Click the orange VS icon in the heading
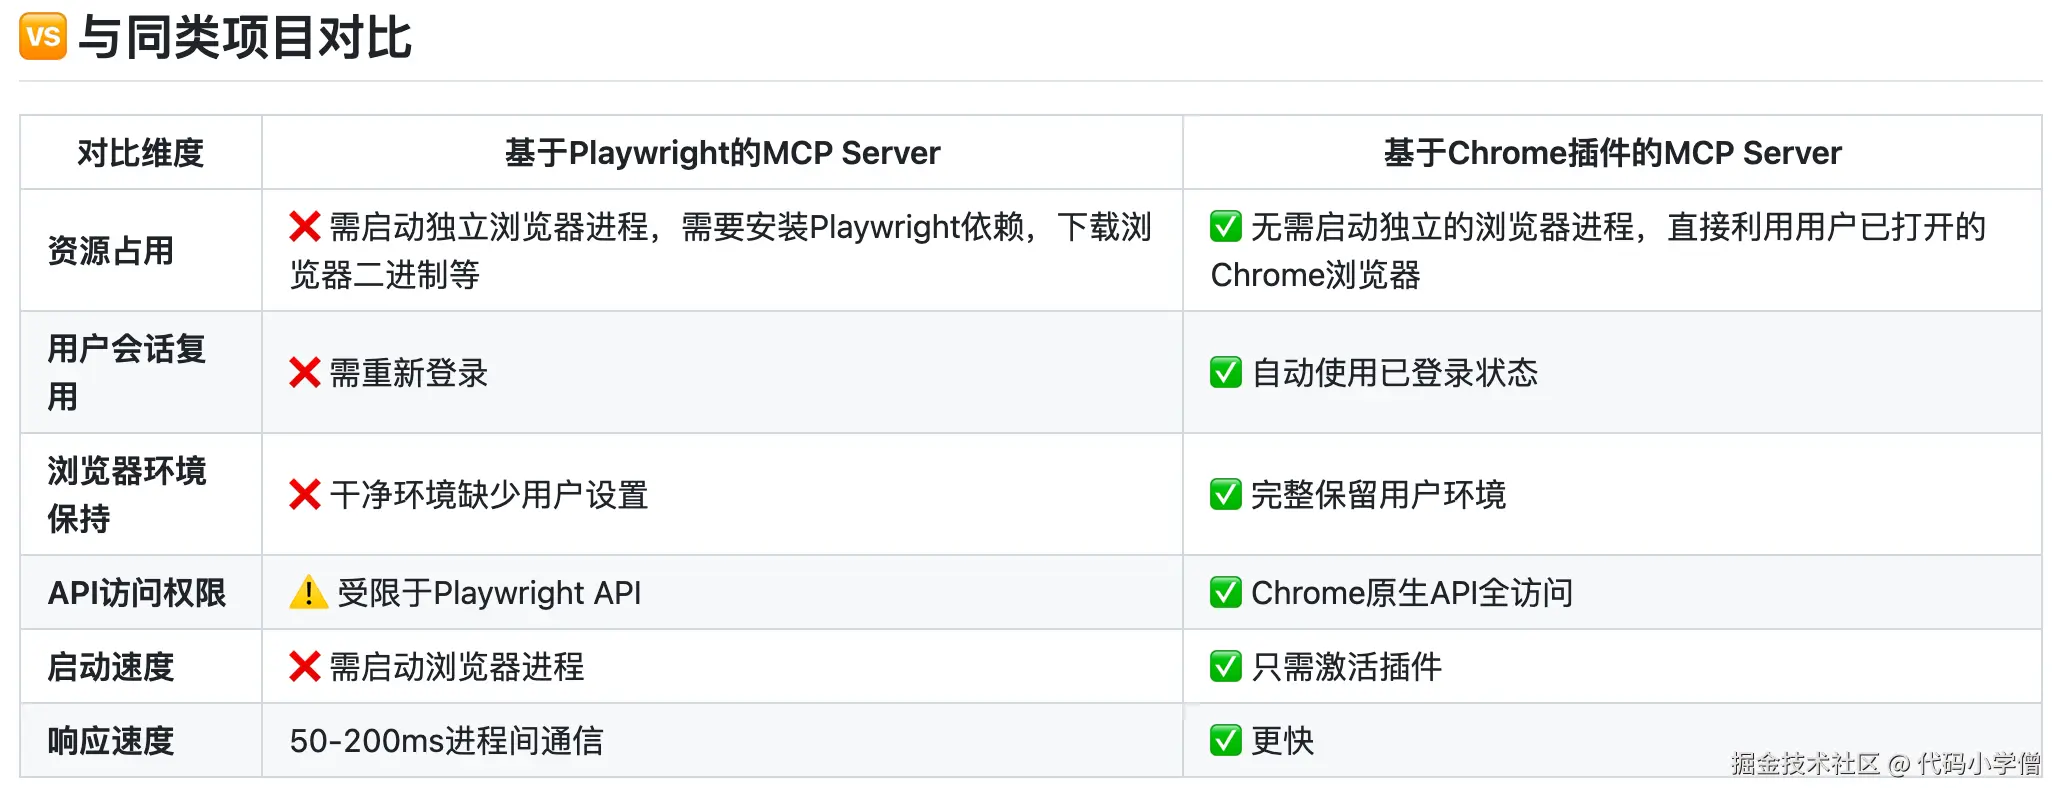2064x800 pixels. tap(43, 37)
